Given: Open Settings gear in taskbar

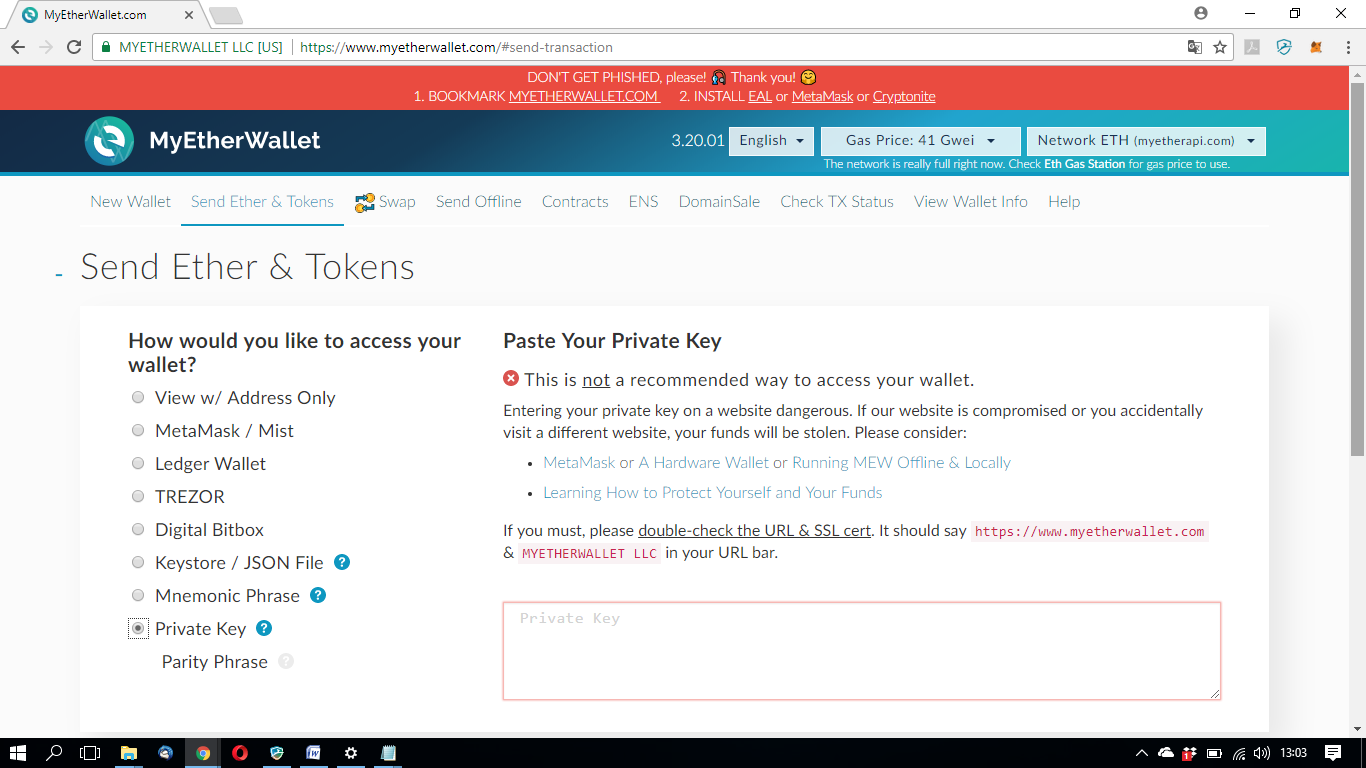Looking at the screenshot, I should 351,753.
